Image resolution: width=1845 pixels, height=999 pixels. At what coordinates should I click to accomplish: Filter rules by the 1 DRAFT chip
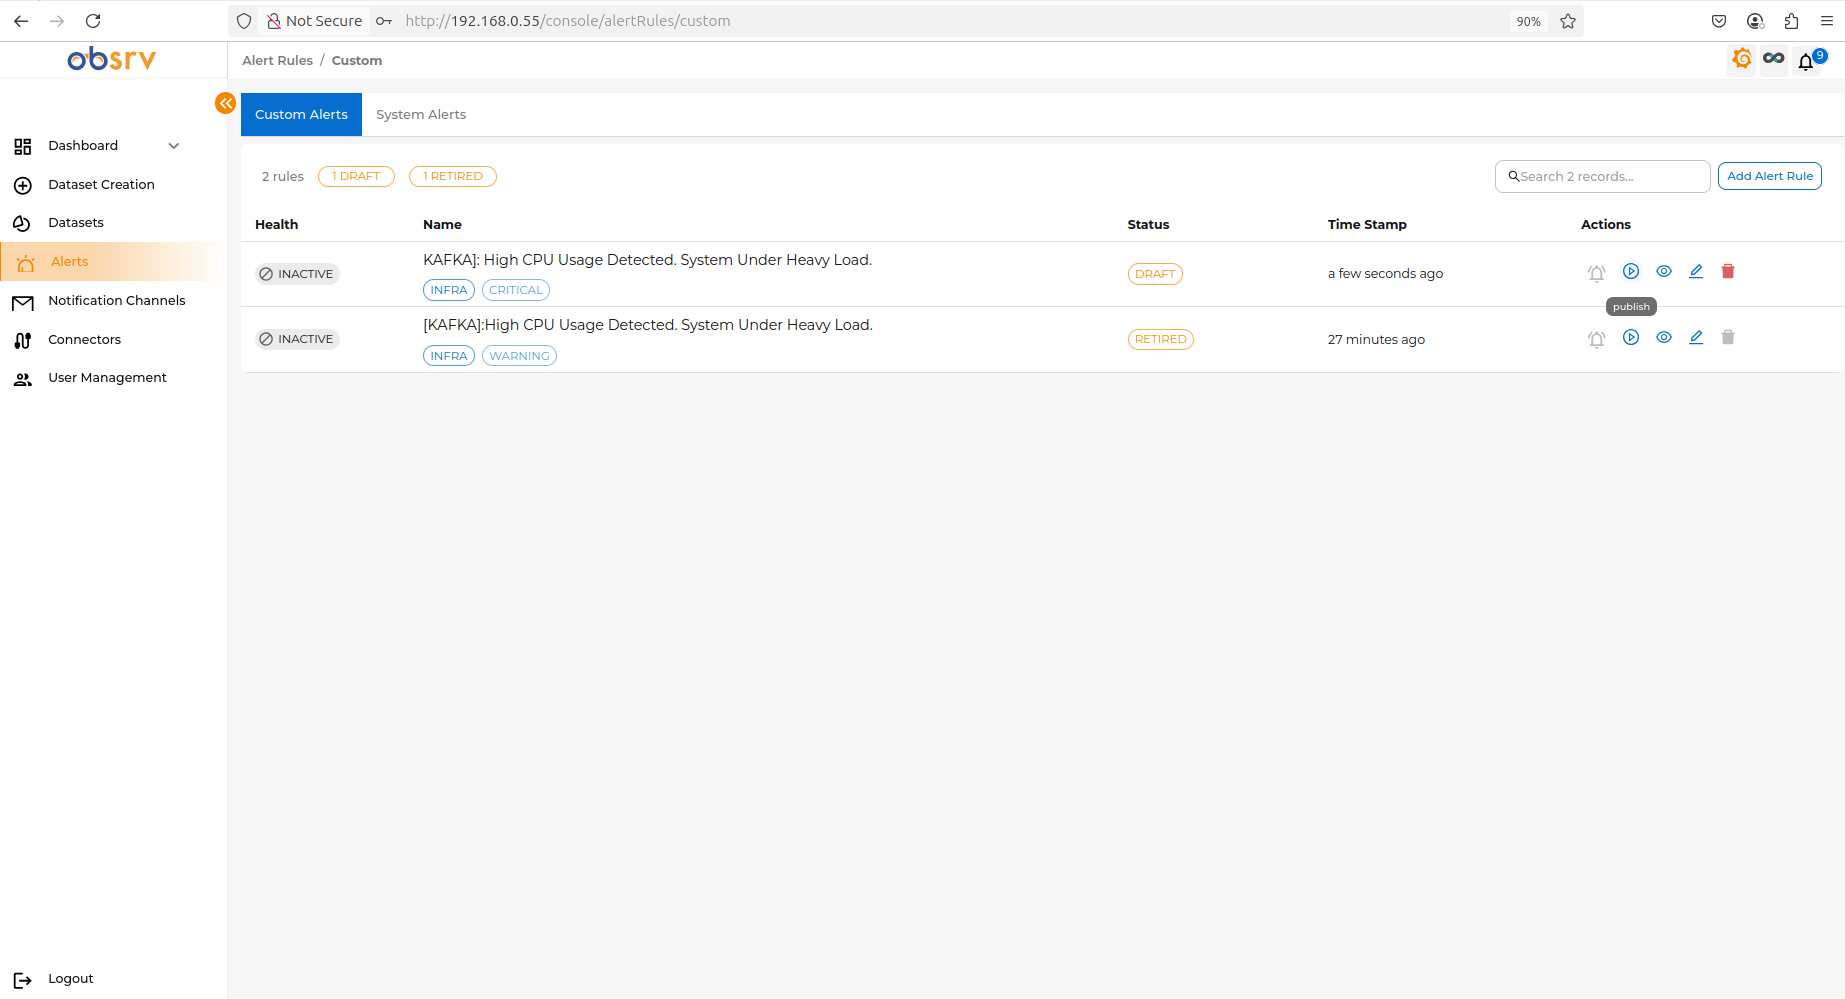[x=356, y=176]
